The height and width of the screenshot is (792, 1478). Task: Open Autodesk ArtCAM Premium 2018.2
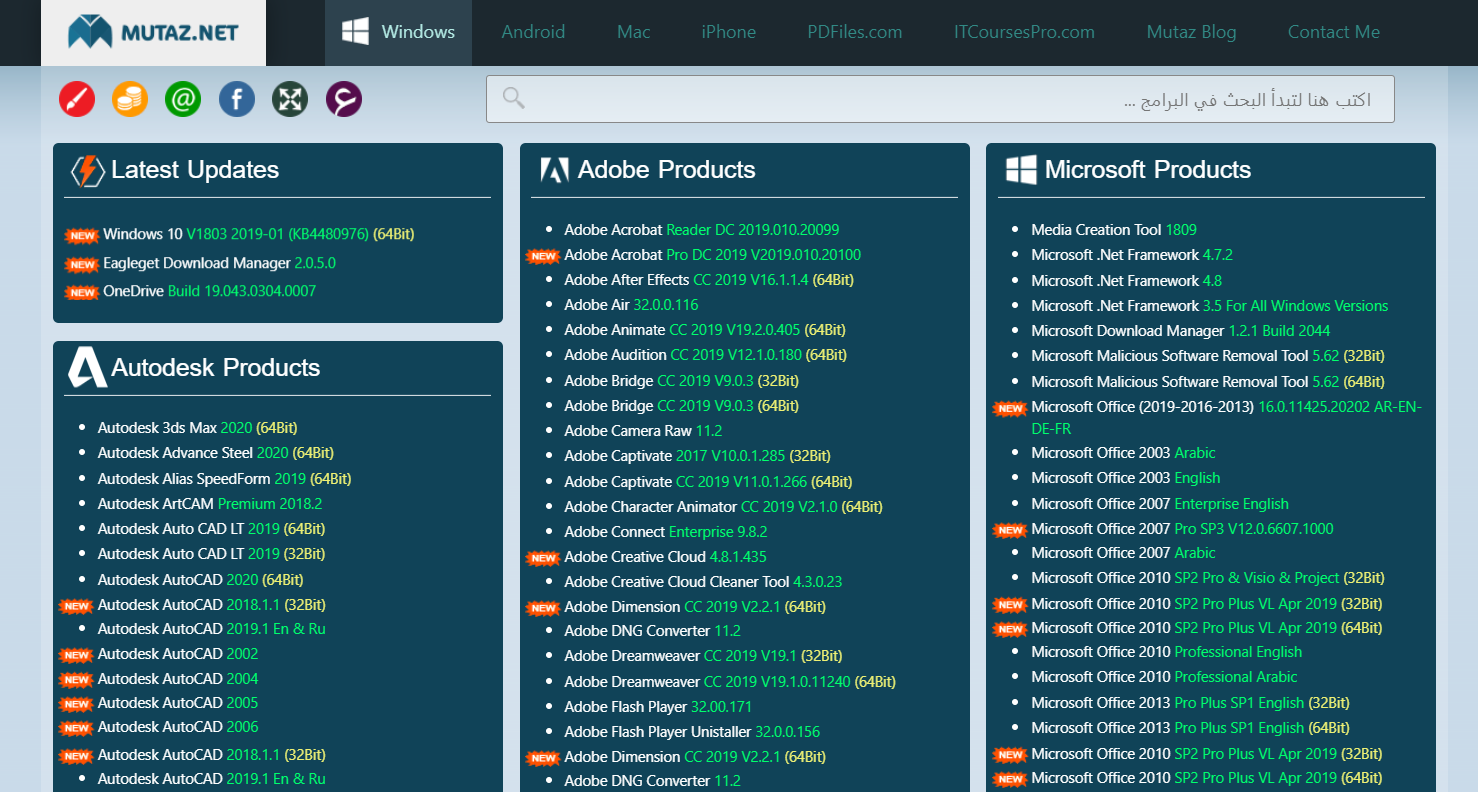coord(209,504)
